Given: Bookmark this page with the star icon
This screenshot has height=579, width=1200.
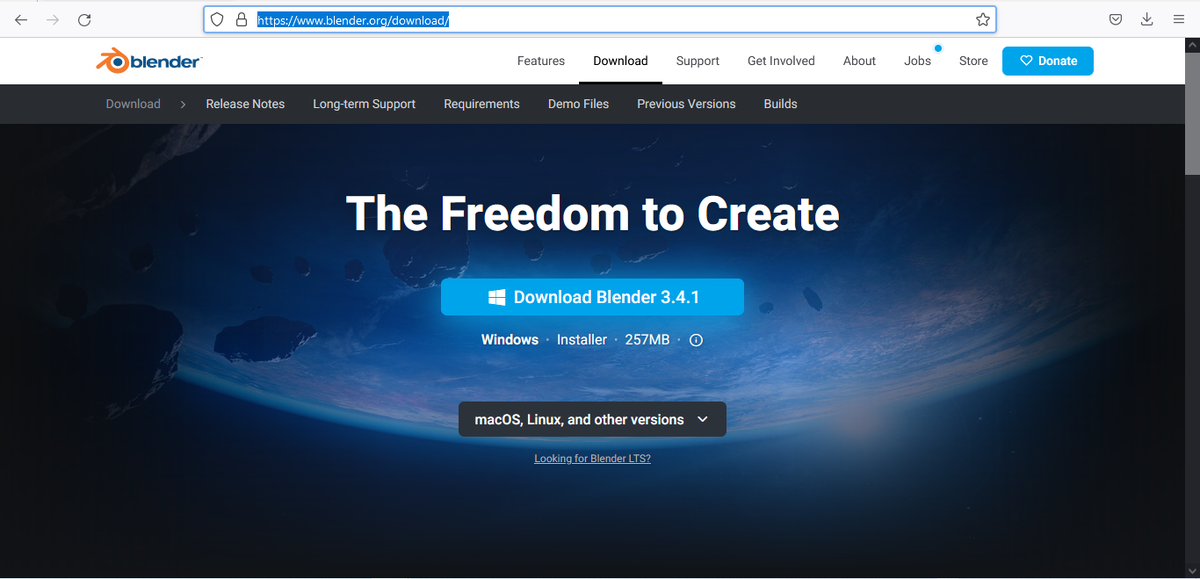Looking at the screenshot, I should [x=983, y=20].
